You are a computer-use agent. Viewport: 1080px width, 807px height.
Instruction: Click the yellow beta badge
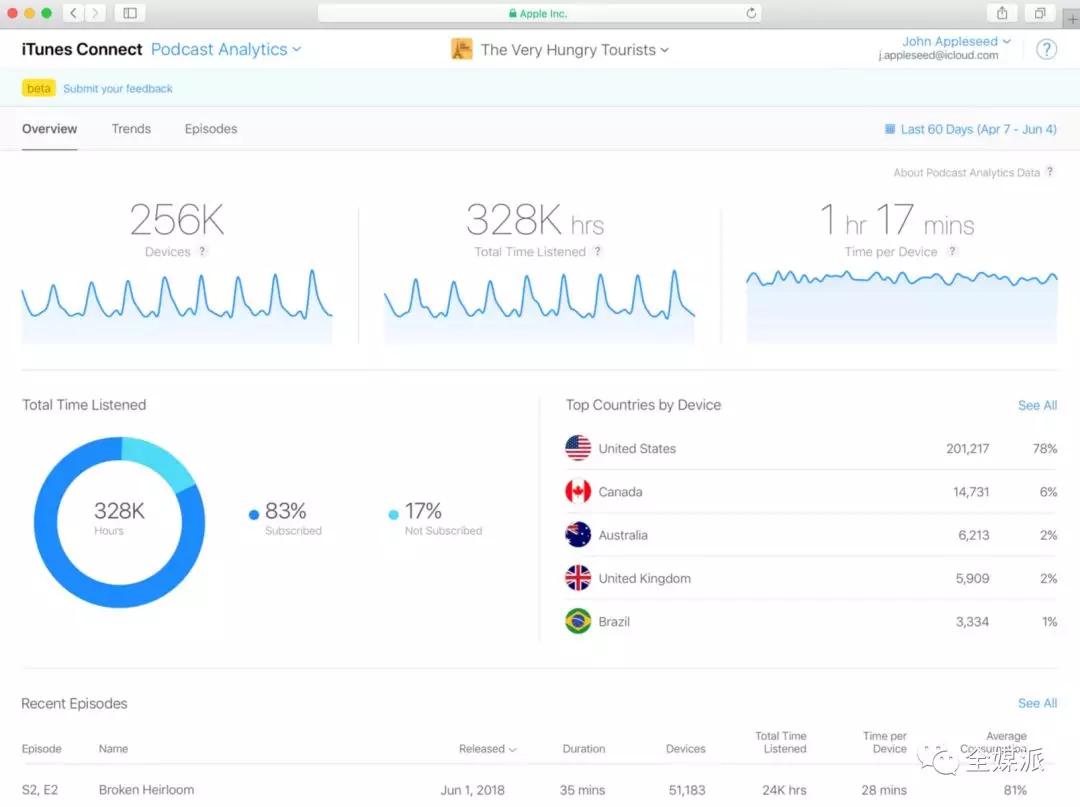[x=39, y=88]
